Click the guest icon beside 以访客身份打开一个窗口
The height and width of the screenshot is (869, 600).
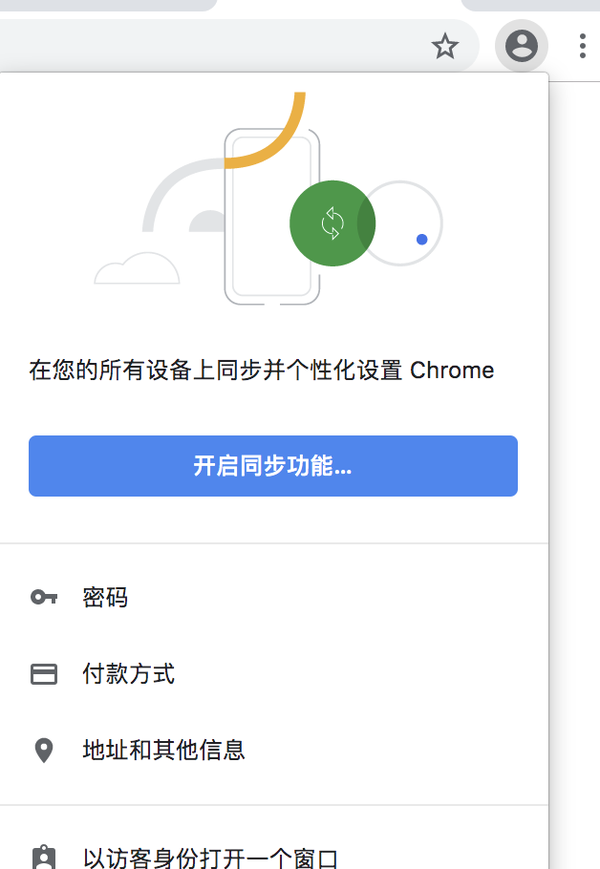pyautogui.click(x=43, y=857)
